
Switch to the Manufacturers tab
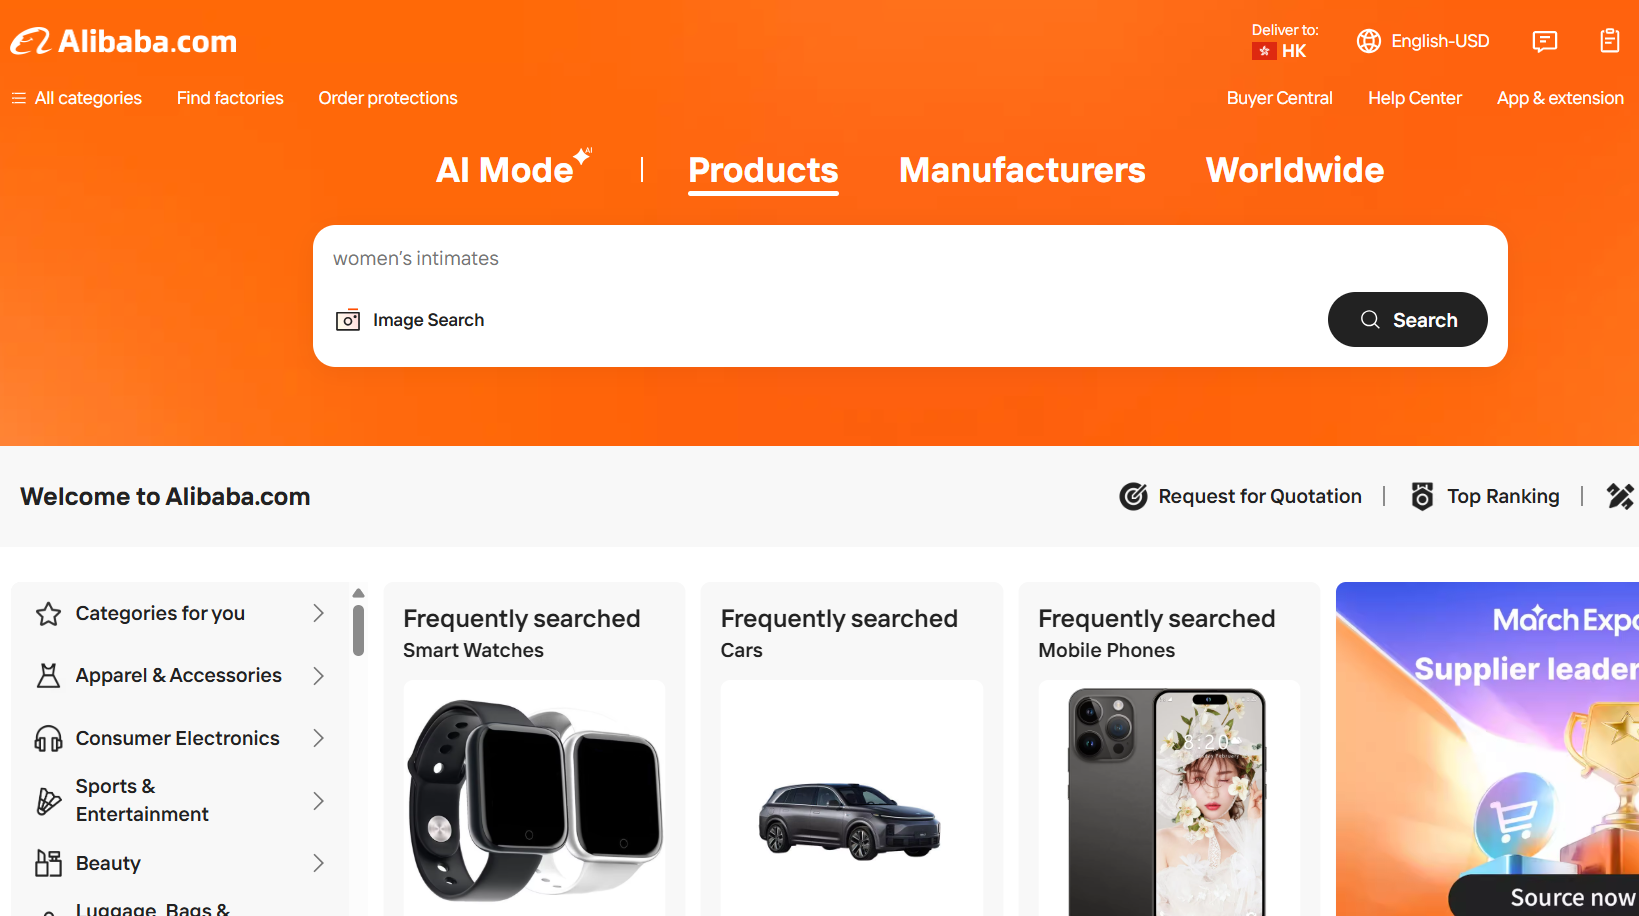pos(1022,170)
